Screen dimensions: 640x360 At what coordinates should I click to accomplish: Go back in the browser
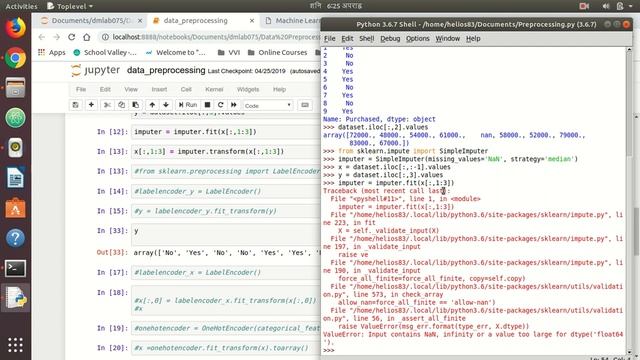42,37
